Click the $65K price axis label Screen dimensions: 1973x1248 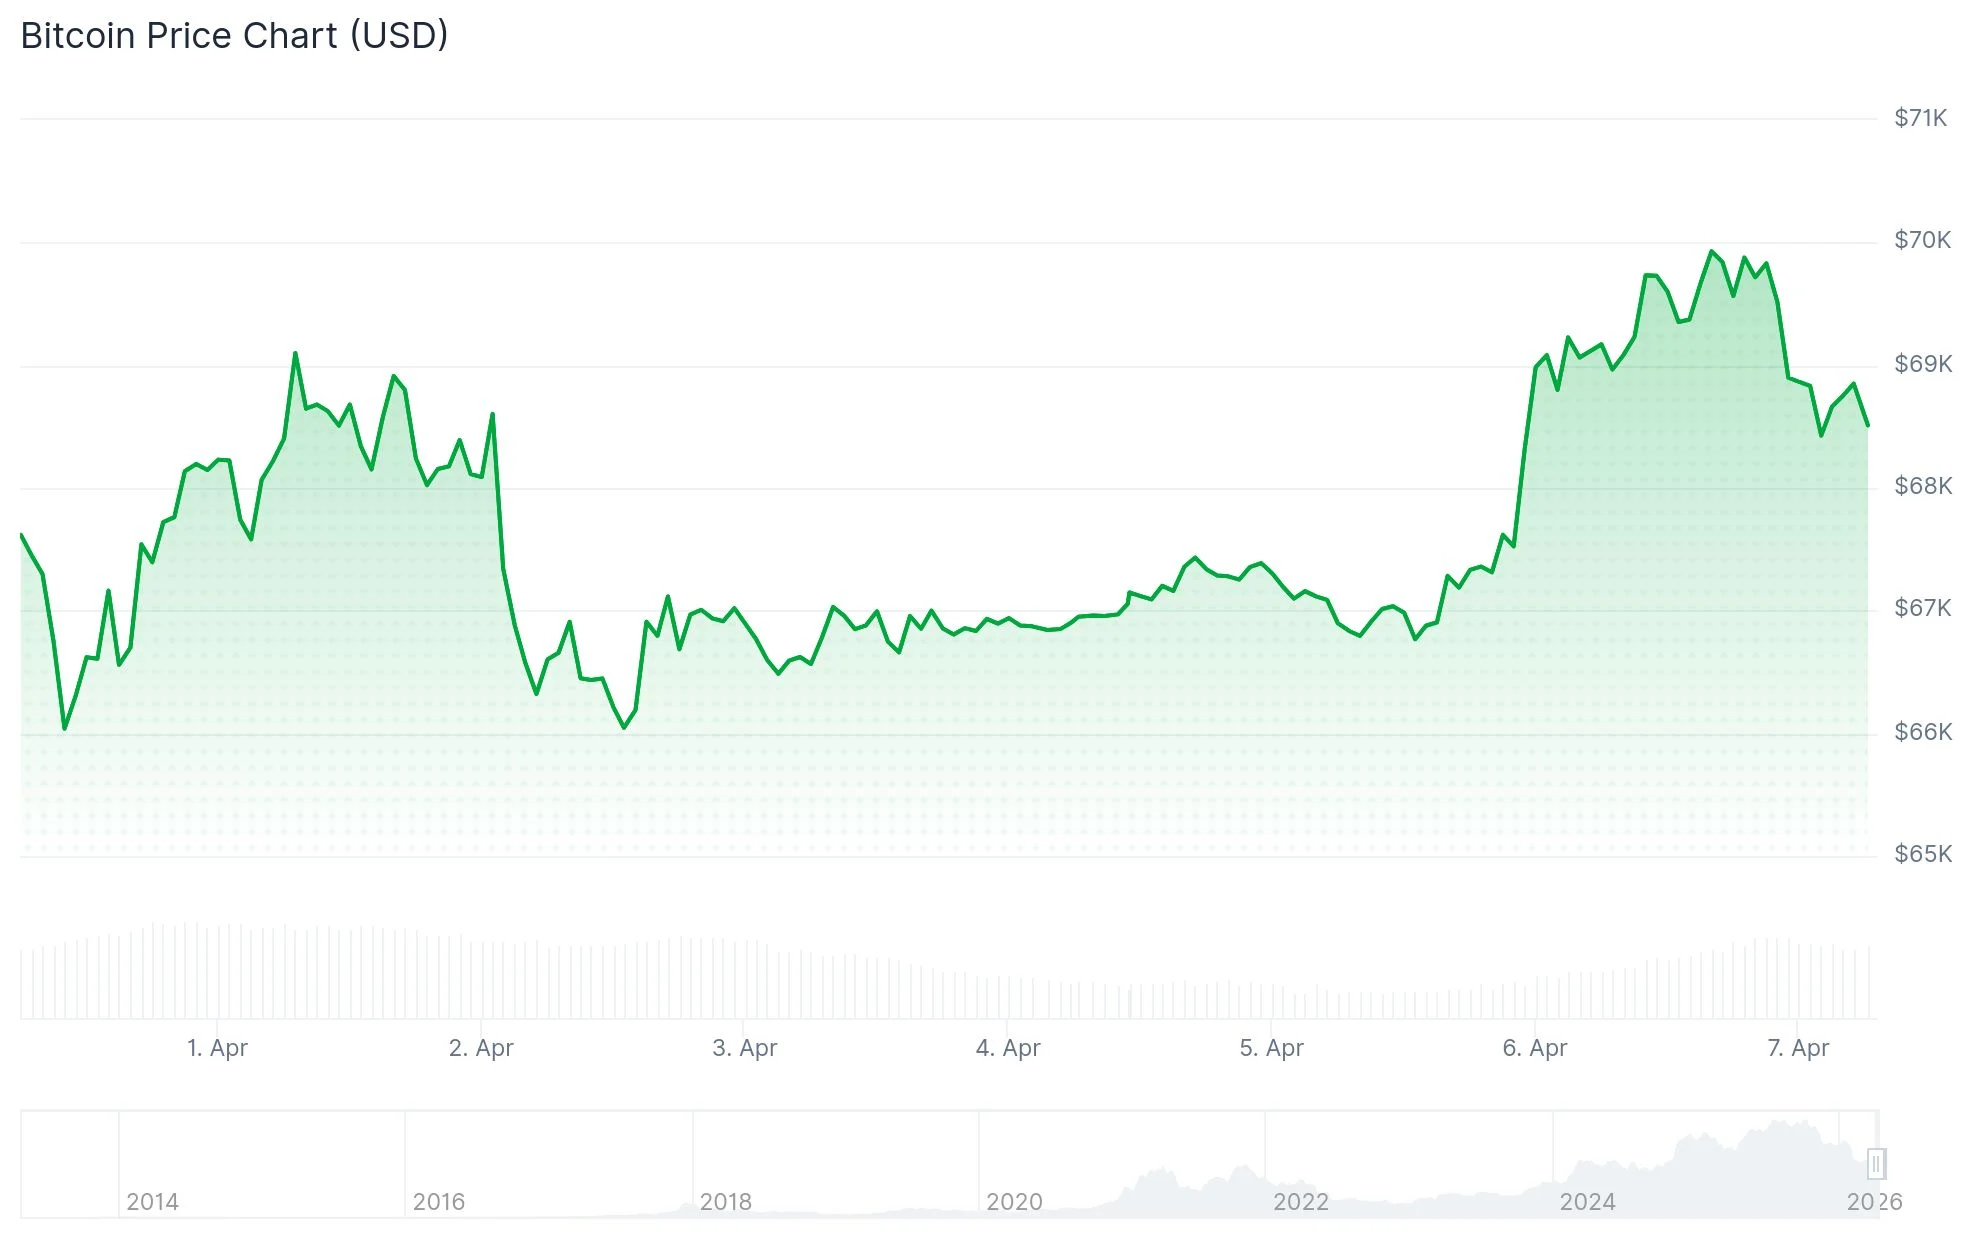[1923, 853]
